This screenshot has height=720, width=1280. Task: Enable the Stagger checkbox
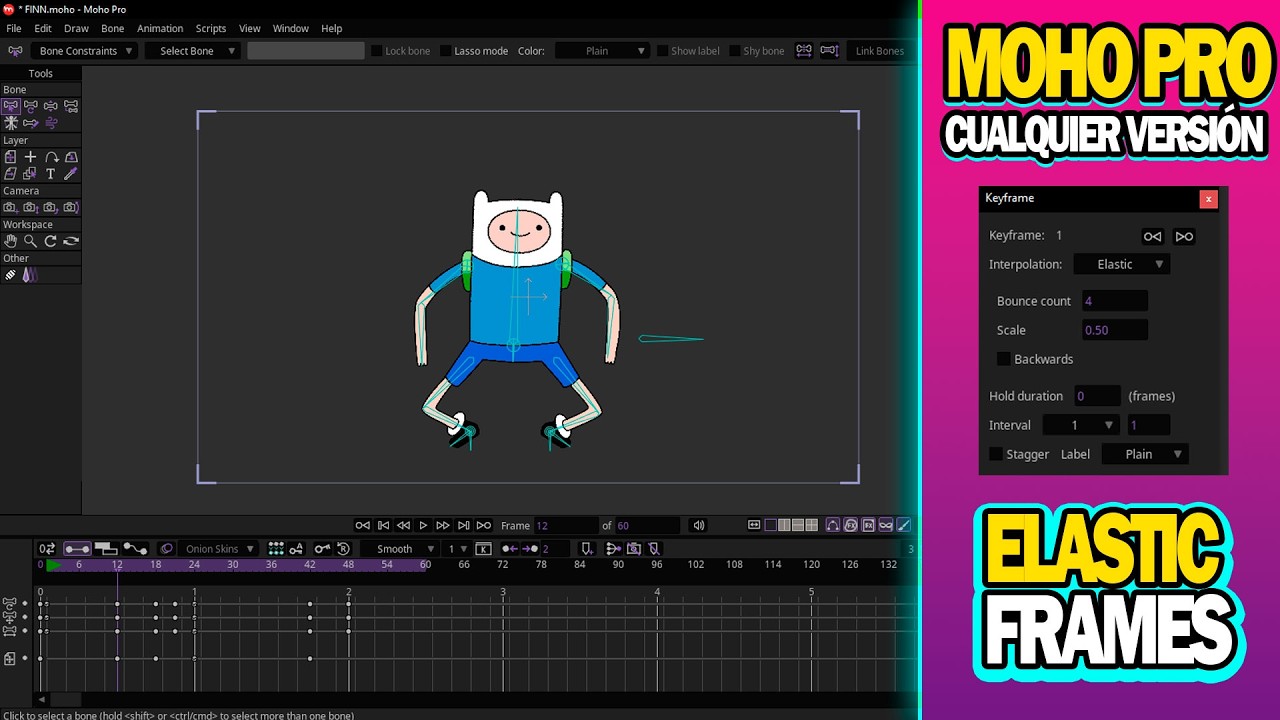coord(996,454)
